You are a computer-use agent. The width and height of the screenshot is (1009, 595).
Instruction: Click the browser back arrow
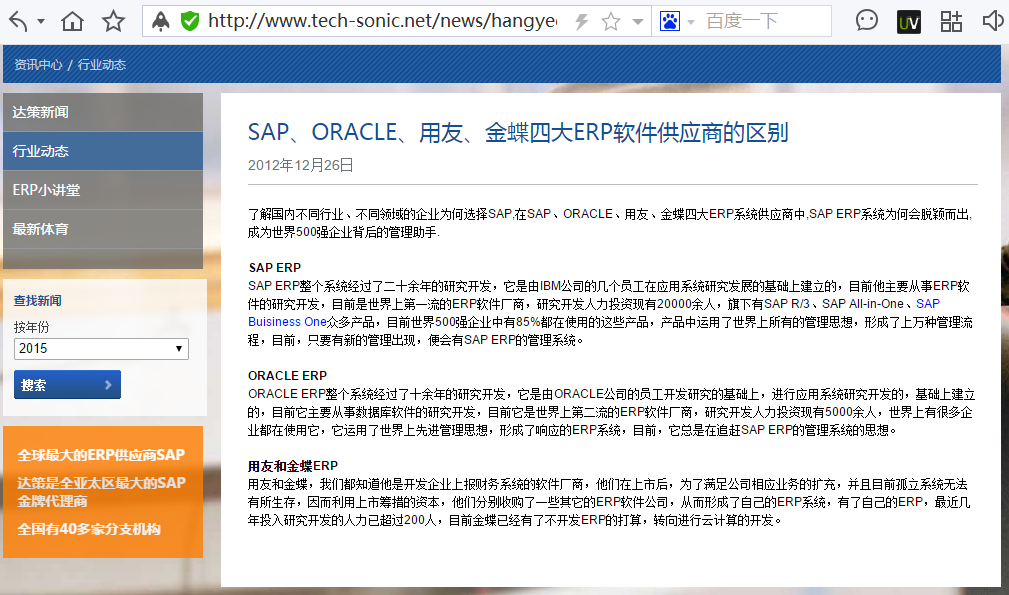pos(18,21)
